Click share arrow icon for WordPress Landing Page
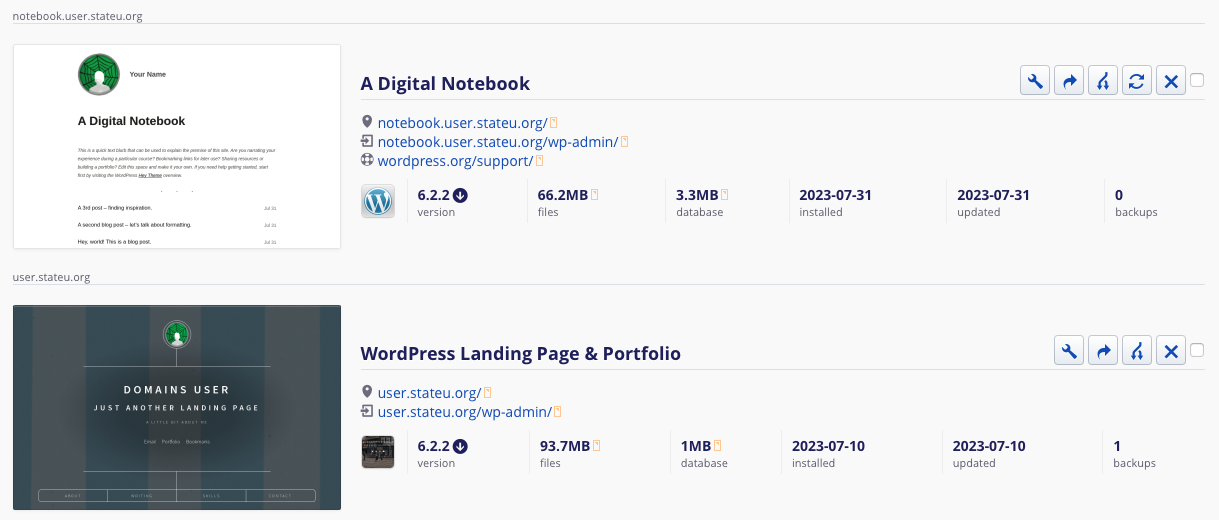 coord(1103,351)
